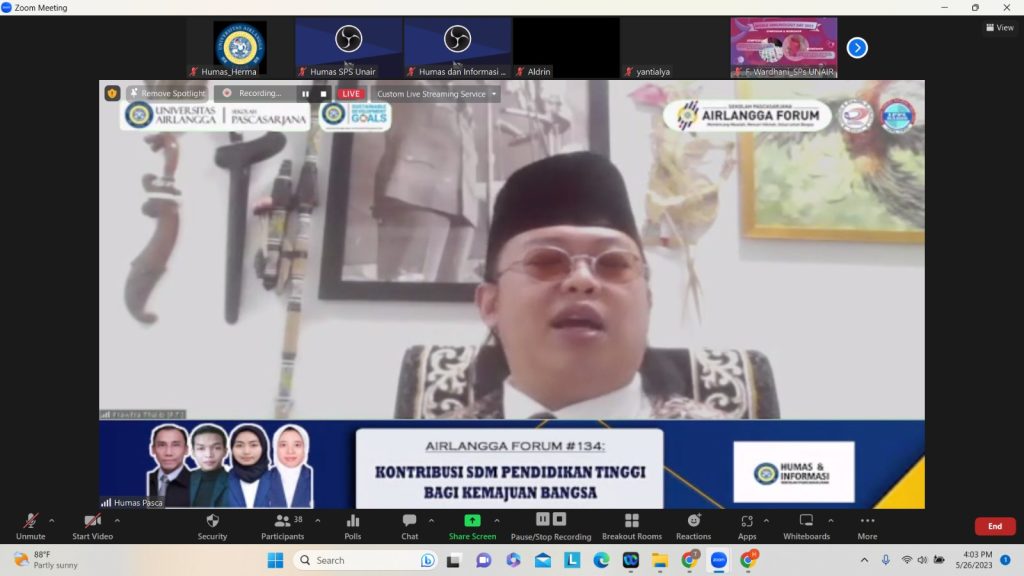The image size is (1024, 576).
Task: Click the green Share Screen button
Action: 472,526
